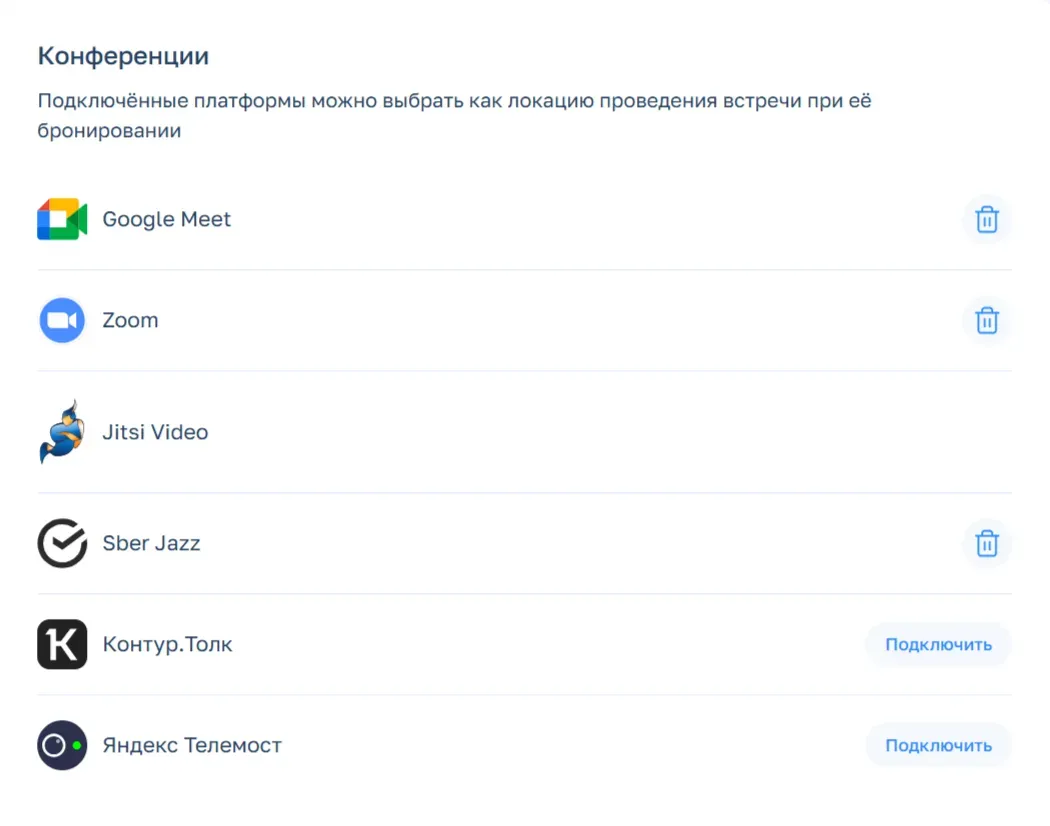Click the Zoom platform name
1050x826 pixels.
(x=130, y=320)
